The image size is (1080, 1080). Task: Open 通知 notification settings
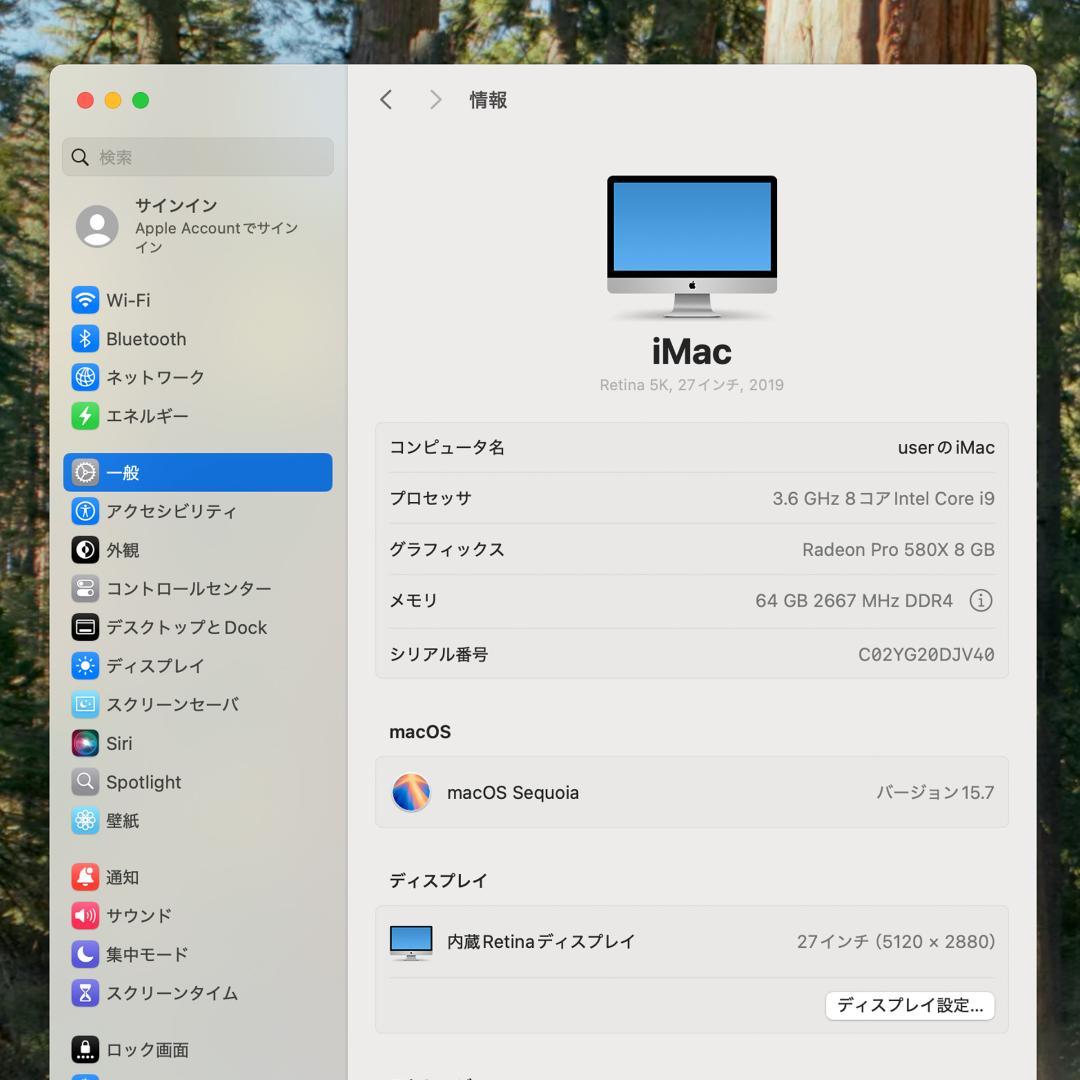coord(85,877)
